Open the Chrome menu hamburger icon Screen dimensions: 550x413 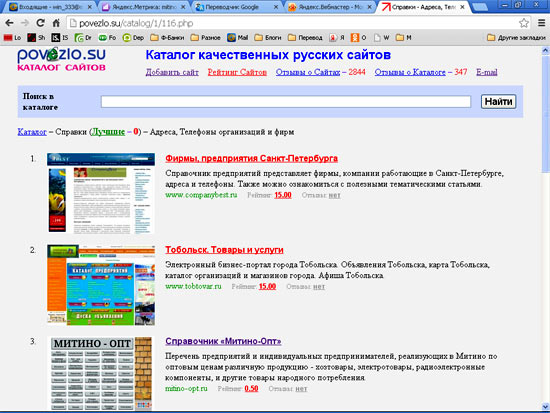pos(541,23)
